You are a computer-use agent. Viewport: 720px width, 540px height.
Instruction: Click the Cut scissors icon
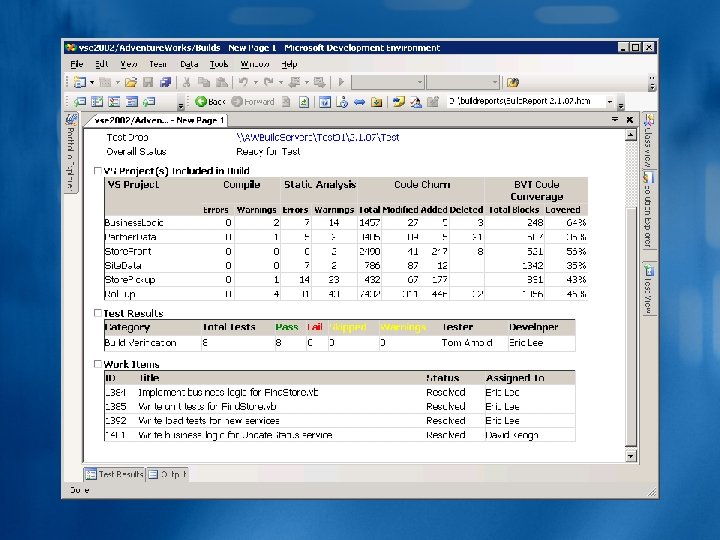(x=186, y=82)
